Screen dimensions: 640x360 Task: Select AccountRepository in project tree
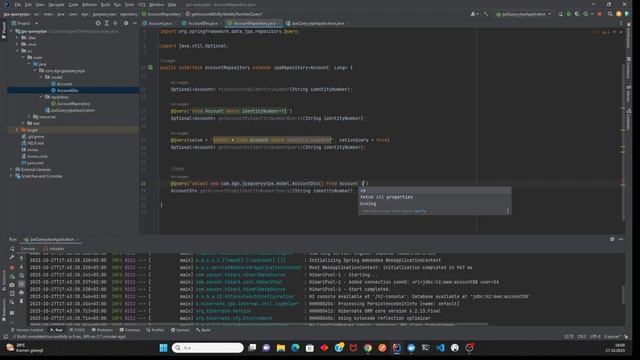click(71, 104)
